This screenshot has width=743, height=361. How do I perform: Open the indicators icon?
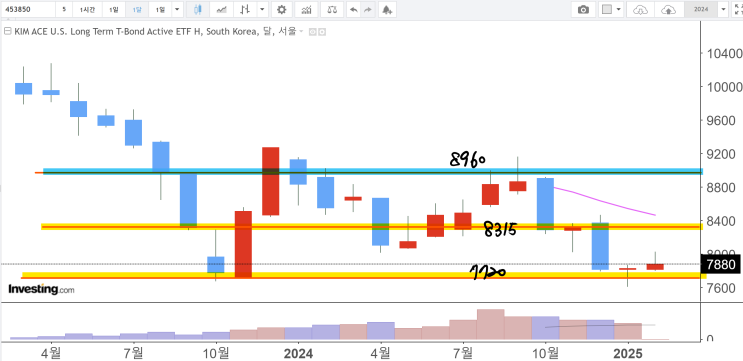(x=307, y=9)
